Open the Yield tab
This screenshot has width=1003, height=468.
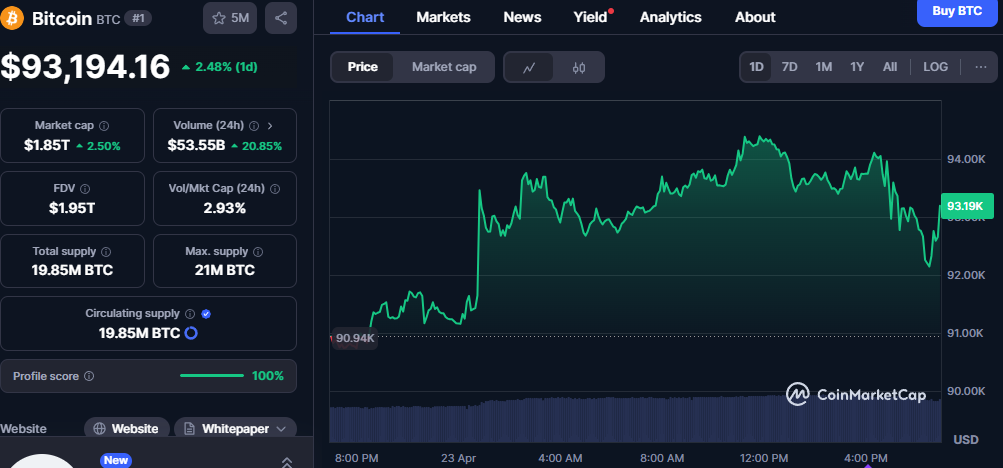point(590,17)
